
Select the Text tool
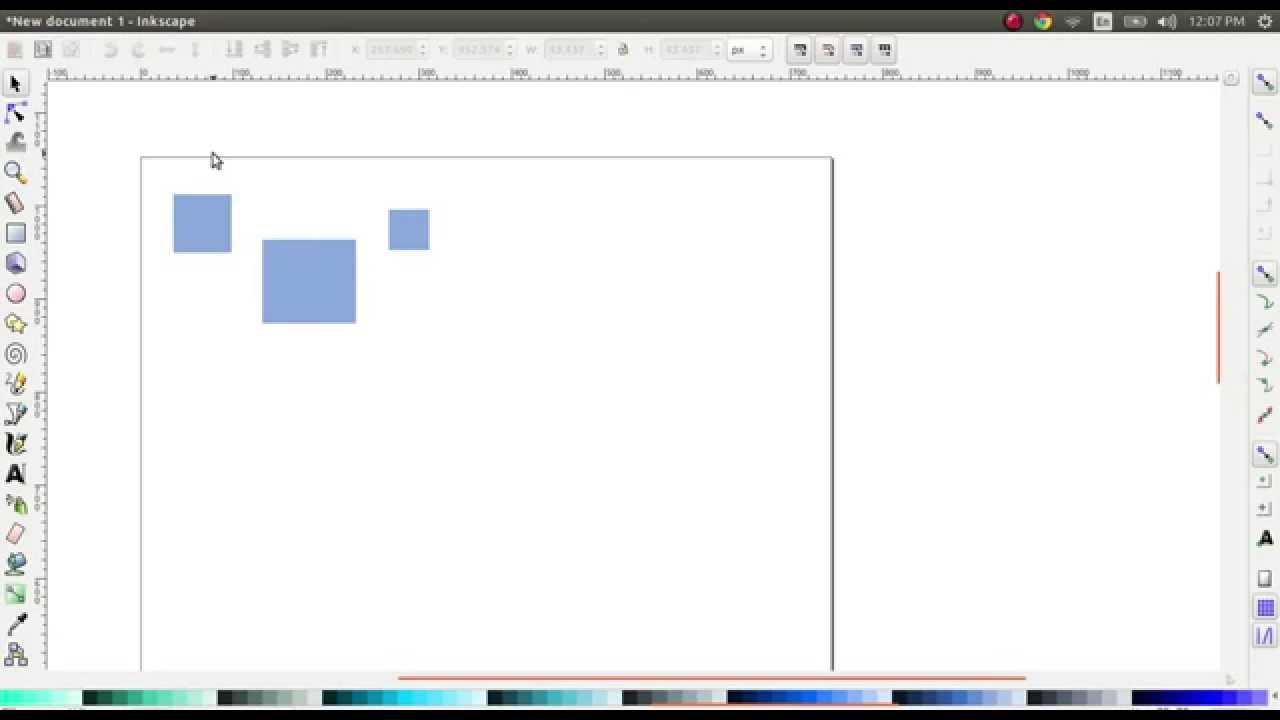tap(15, 473)
